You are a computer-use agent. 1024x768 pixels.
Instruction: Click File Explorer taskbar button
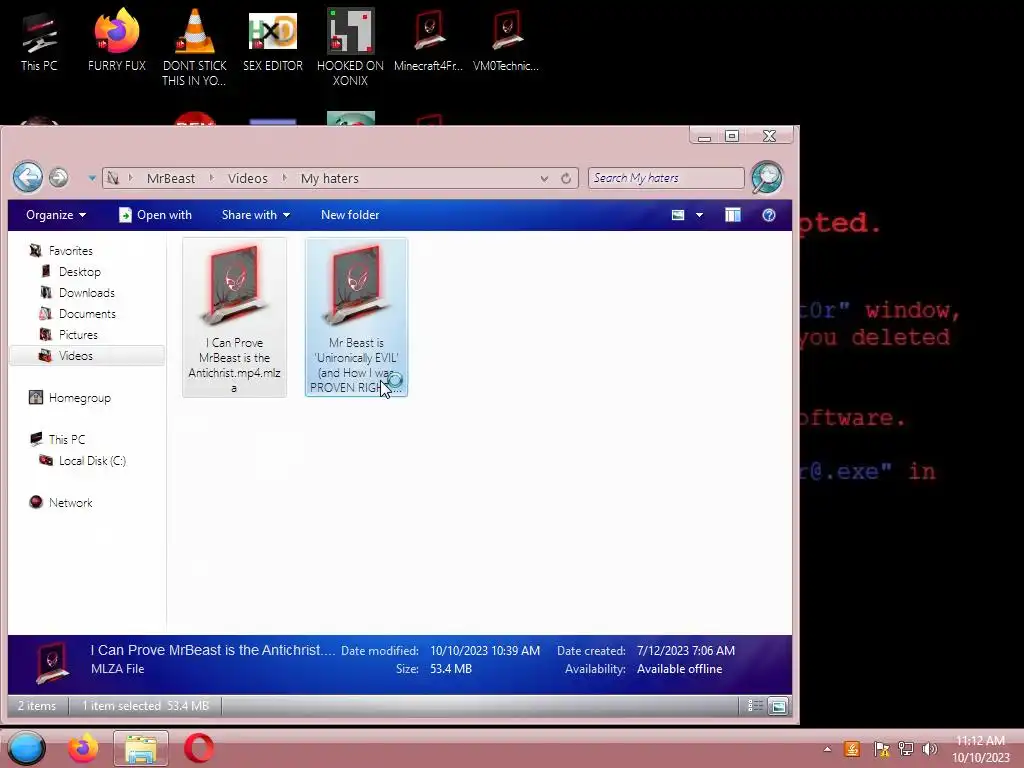point(141,748)
